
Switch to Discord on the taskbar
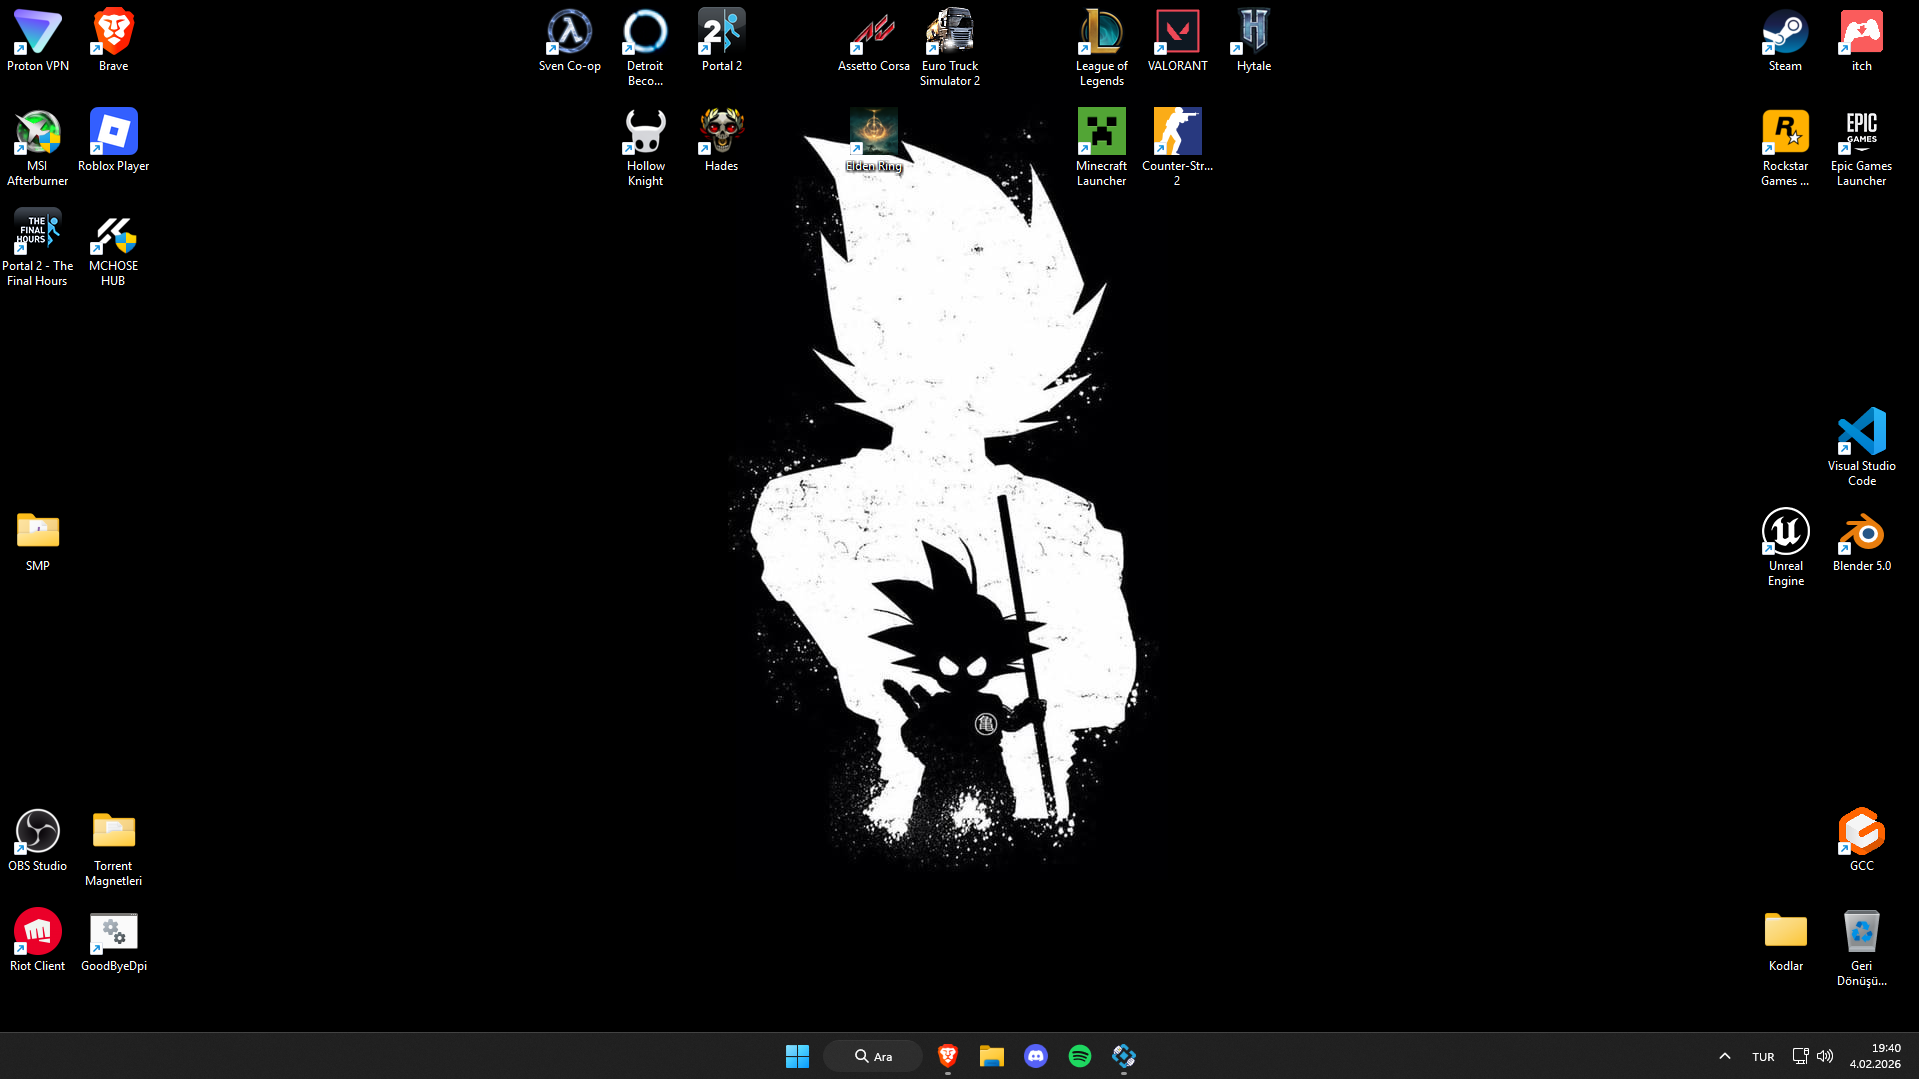click(1036, 1056)
